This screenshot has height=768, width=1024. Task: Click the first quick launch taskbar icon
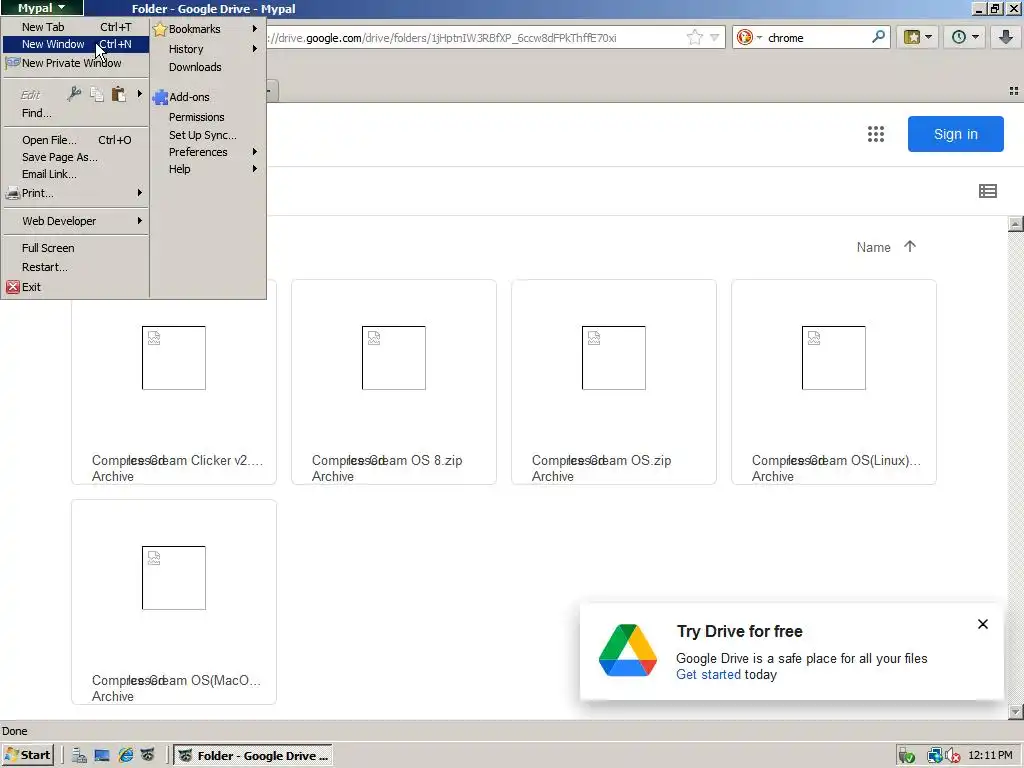click(x=79, y=756)
